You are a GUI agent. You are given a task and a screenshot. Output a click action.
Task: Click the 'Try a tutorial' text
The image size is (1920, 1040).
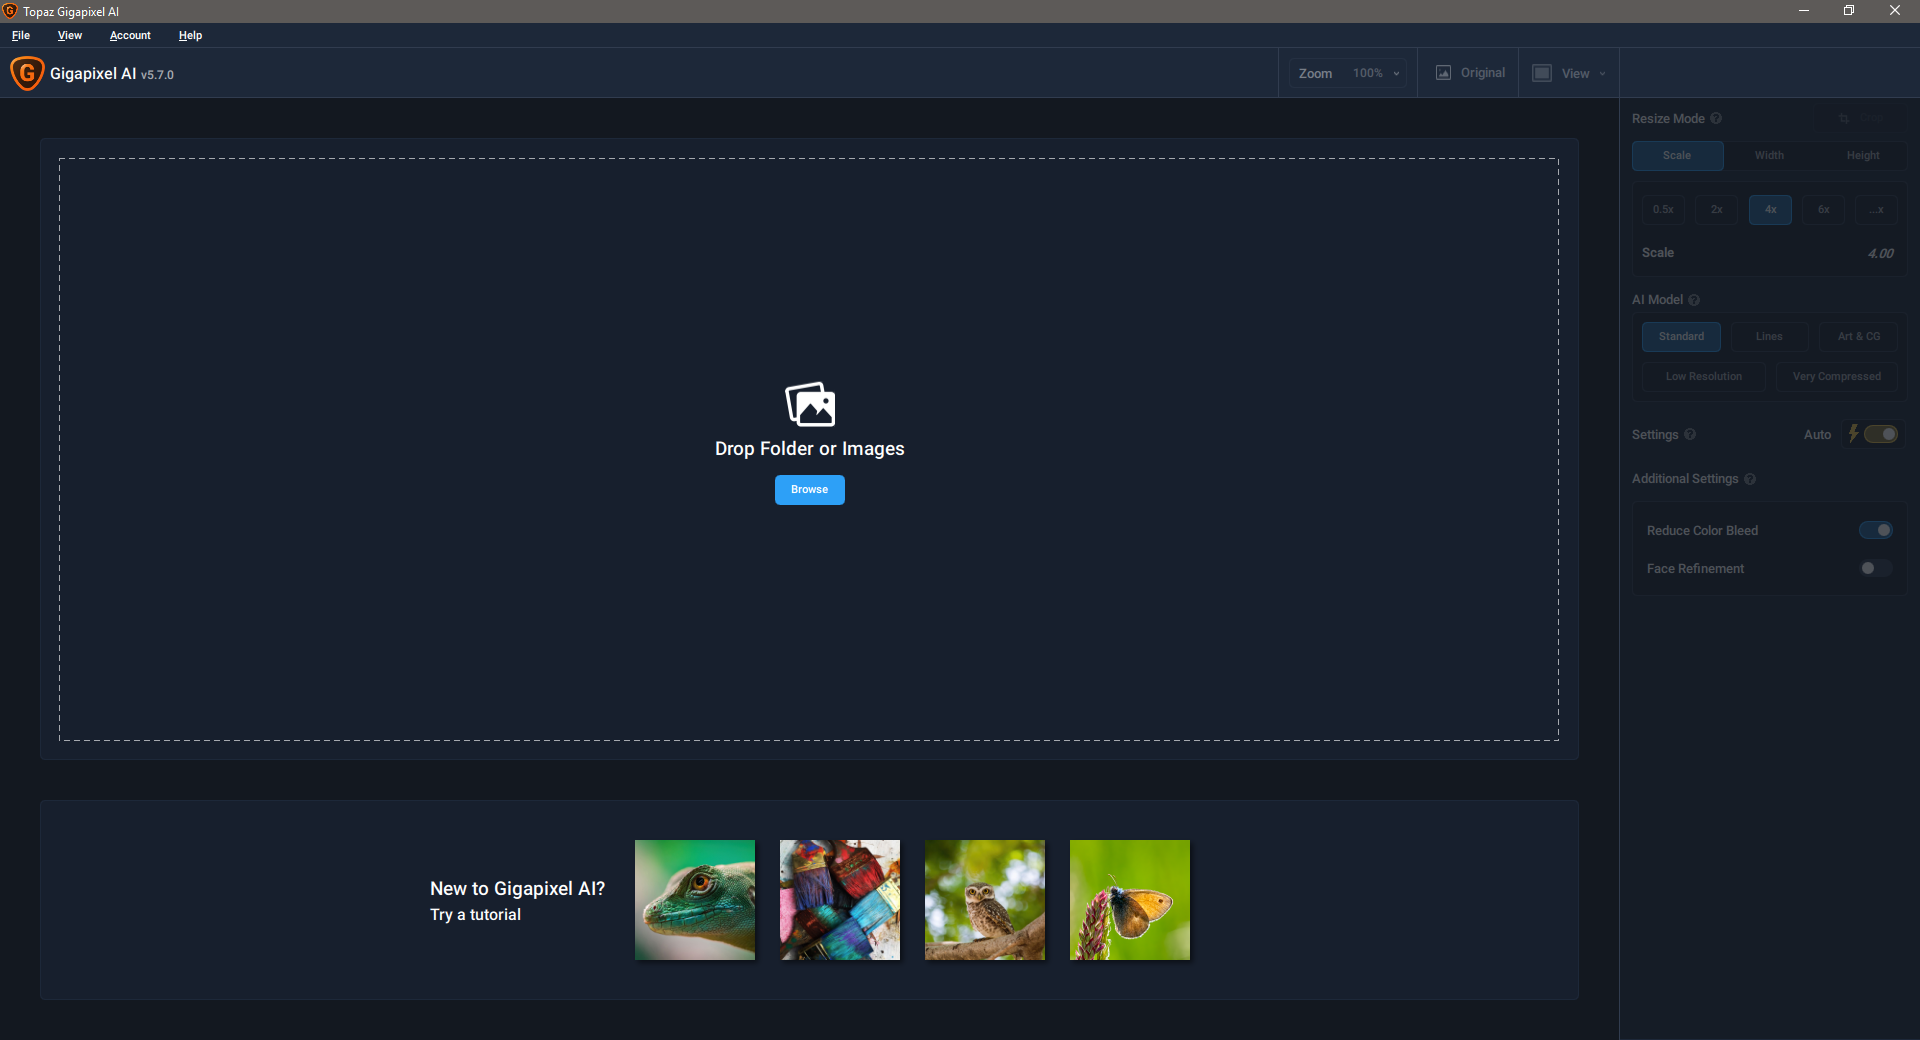coord(475,915)
